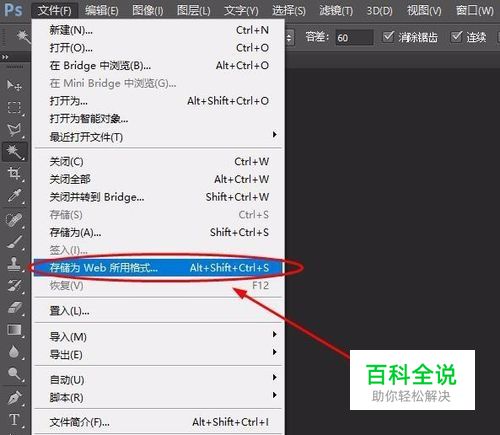This screenshot has width=500, height=435.
Task: Select the Rectangular Marquee tool
Action: 14,108
